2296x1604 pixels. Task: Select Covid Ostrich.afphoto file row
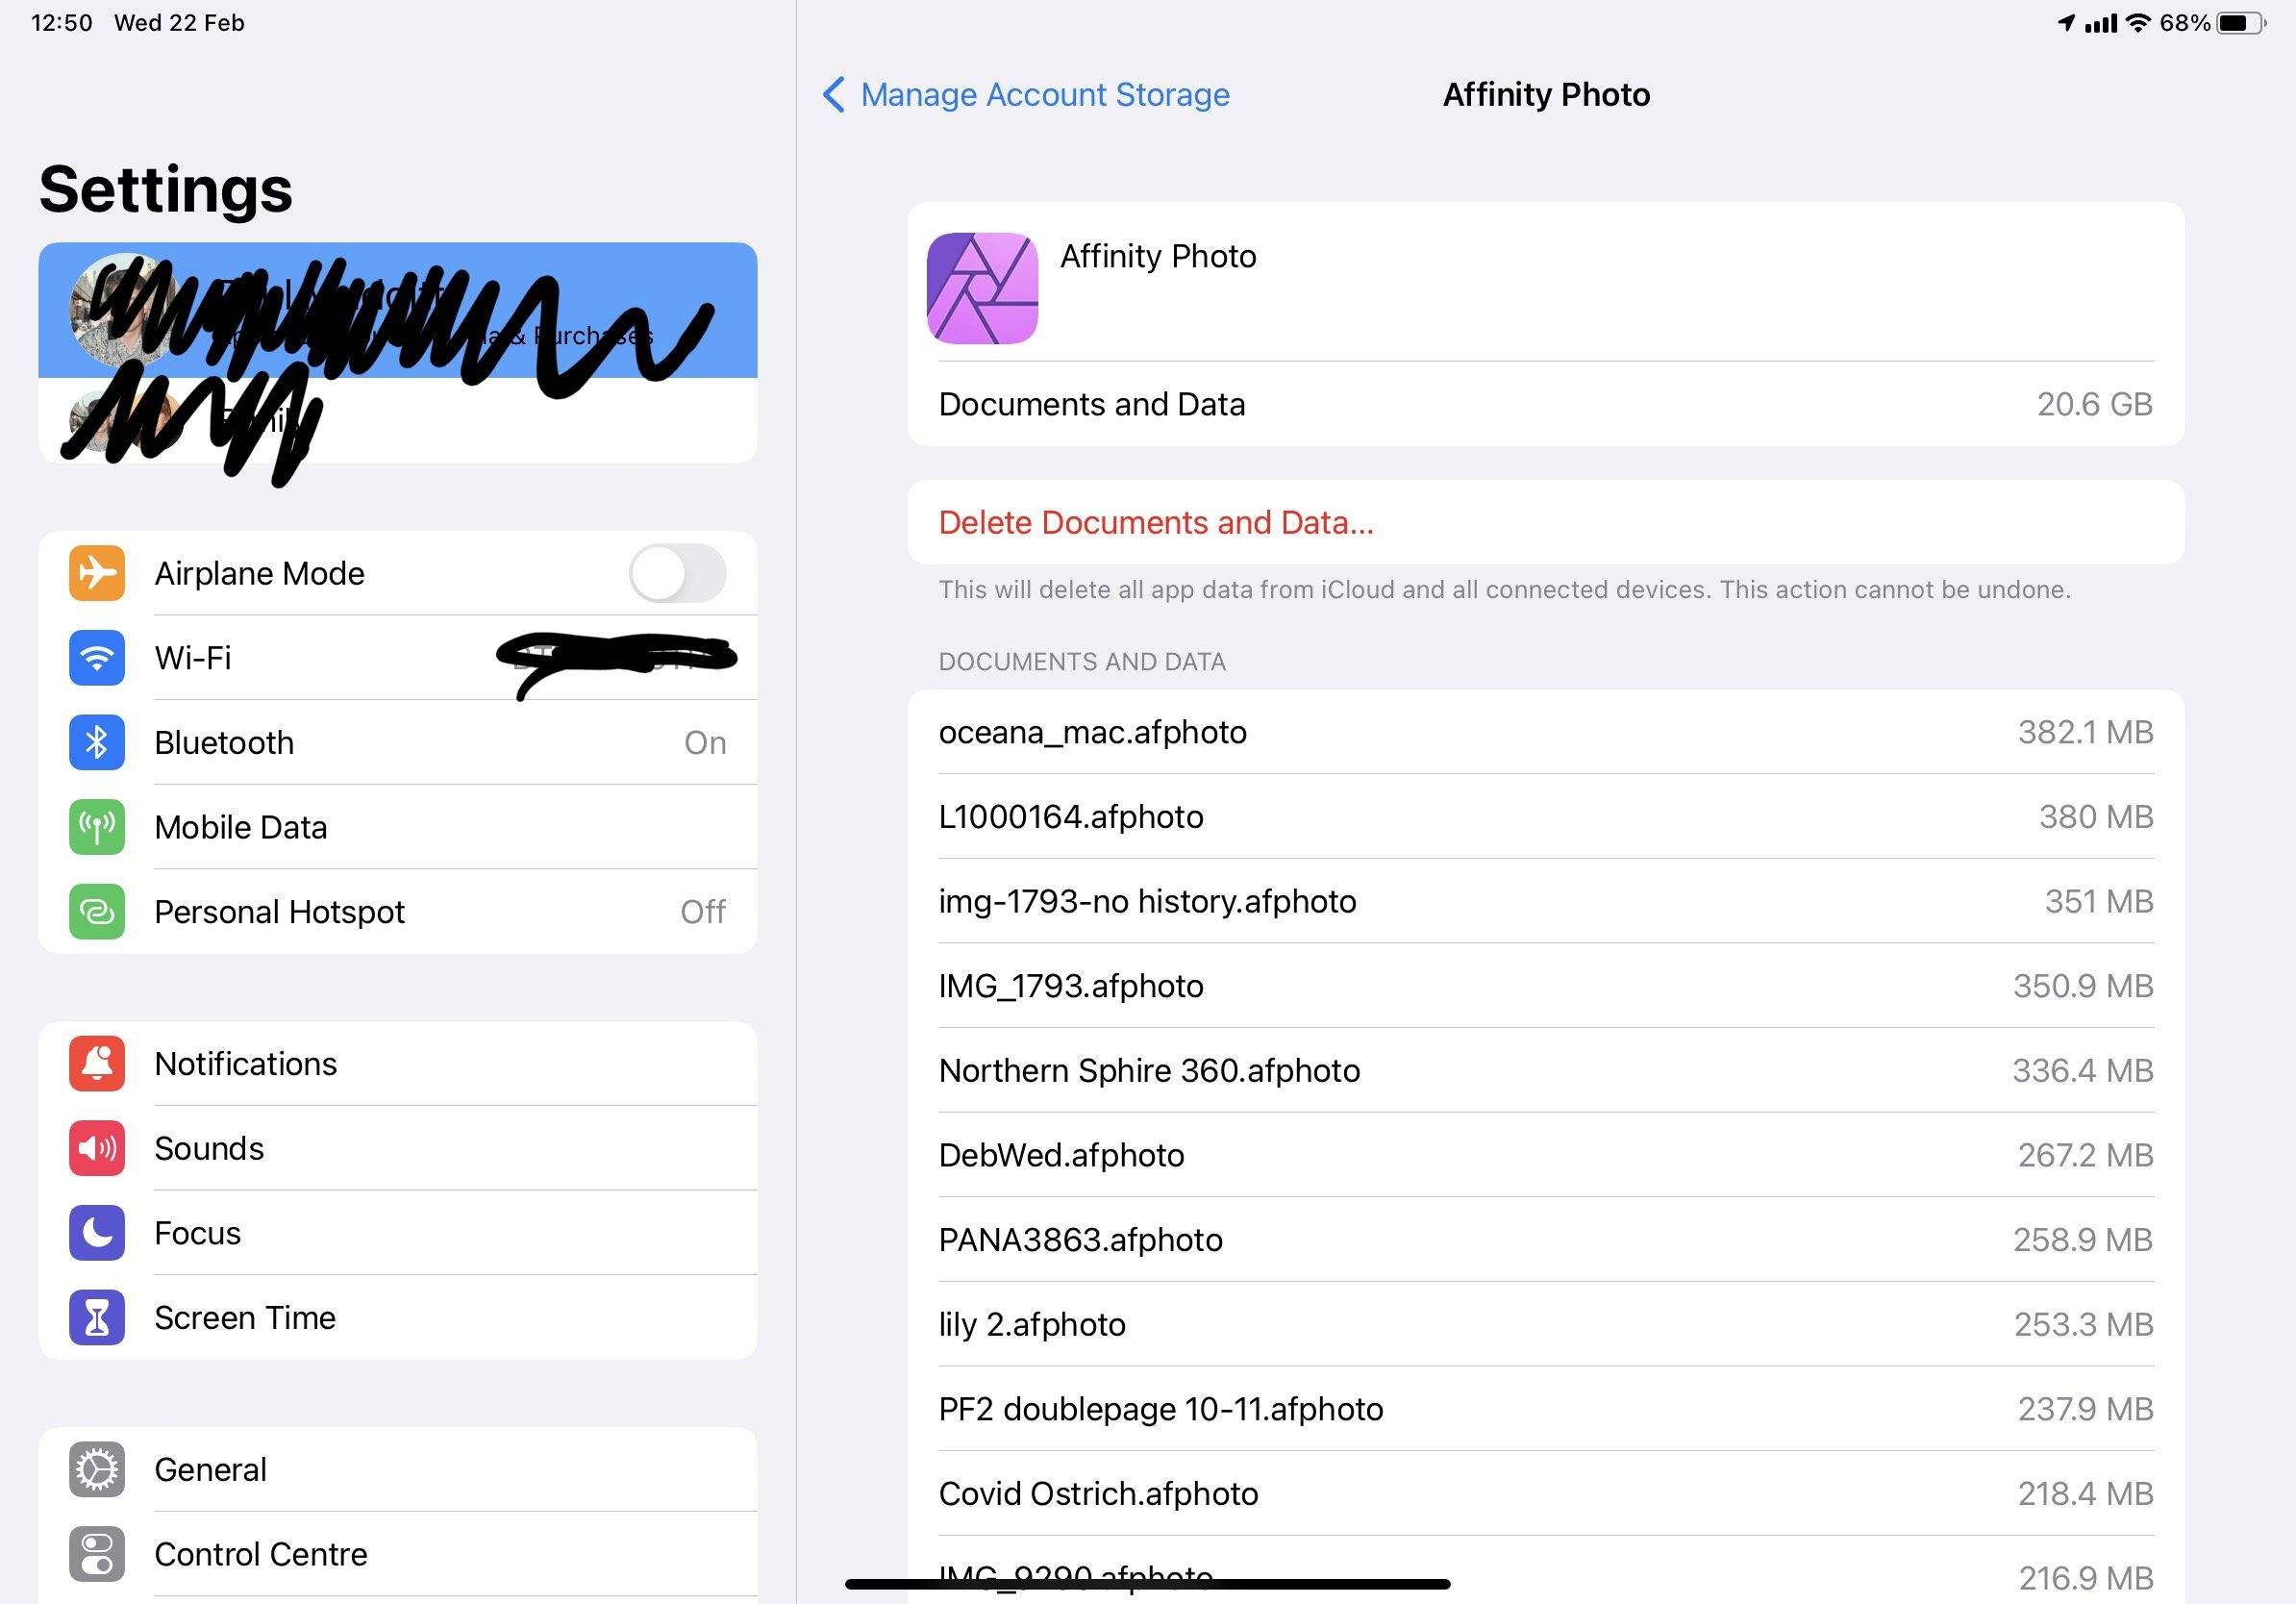pyautogui.click(x=1546, y=1493)
